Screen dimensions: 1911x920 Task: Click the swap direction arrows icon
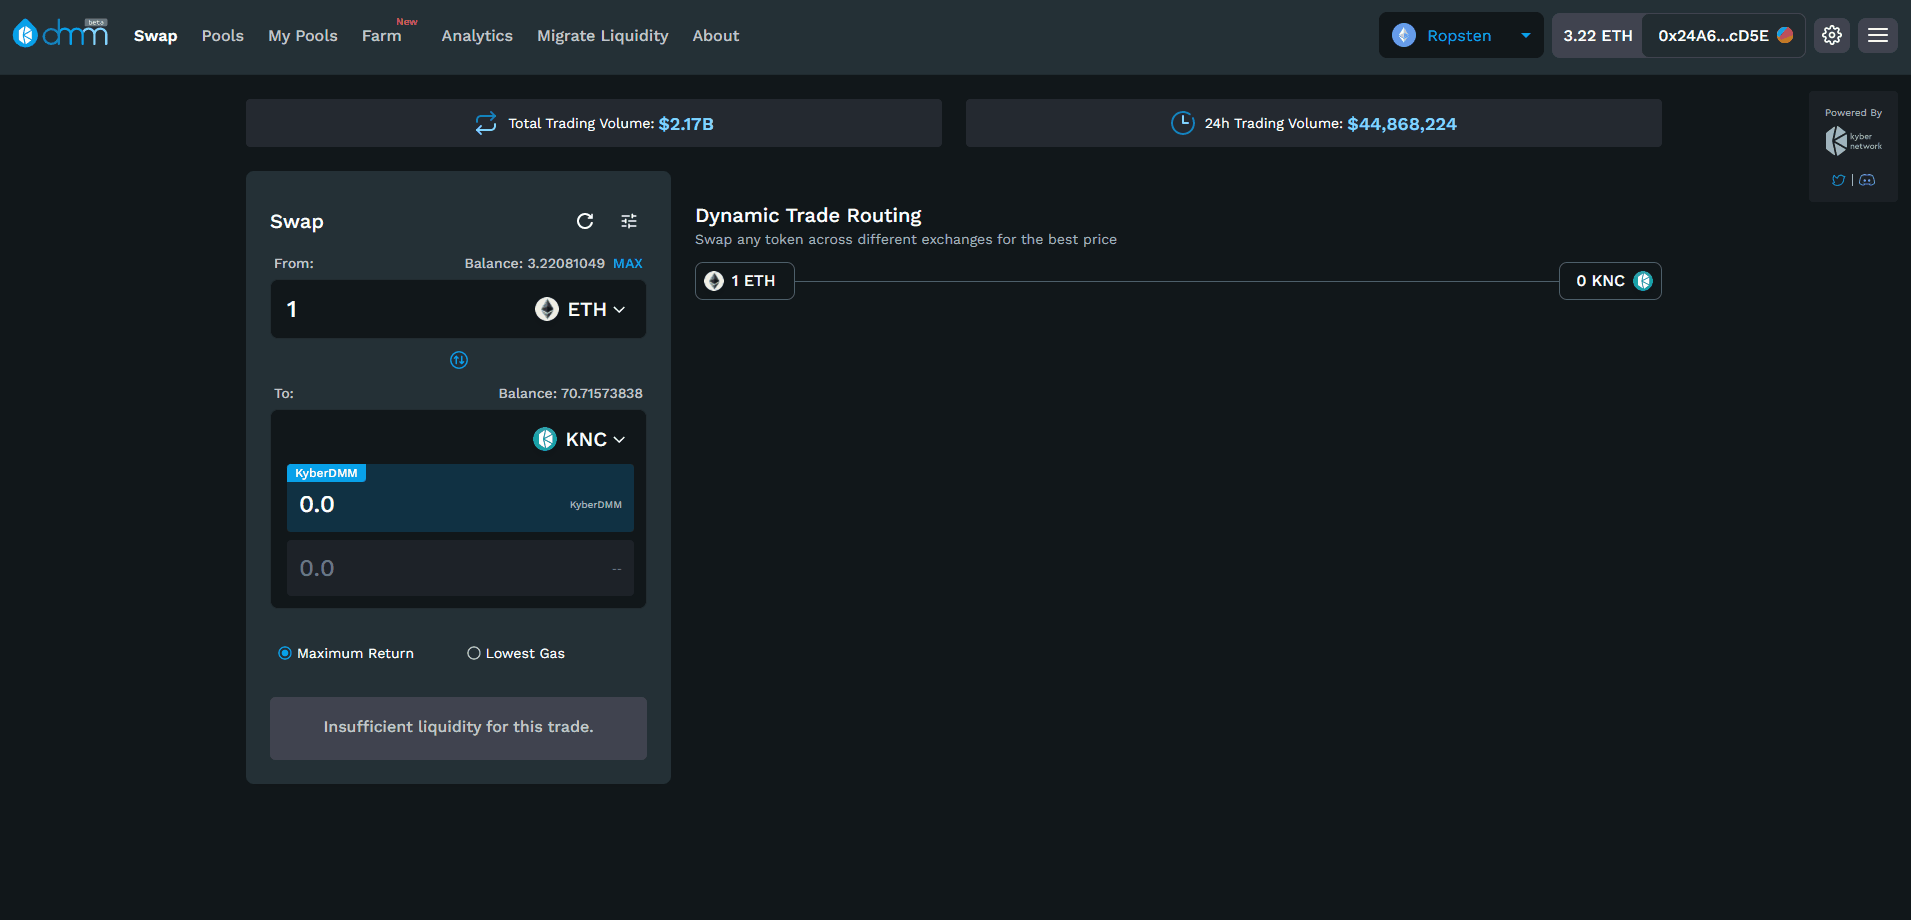tap(459, 360)
